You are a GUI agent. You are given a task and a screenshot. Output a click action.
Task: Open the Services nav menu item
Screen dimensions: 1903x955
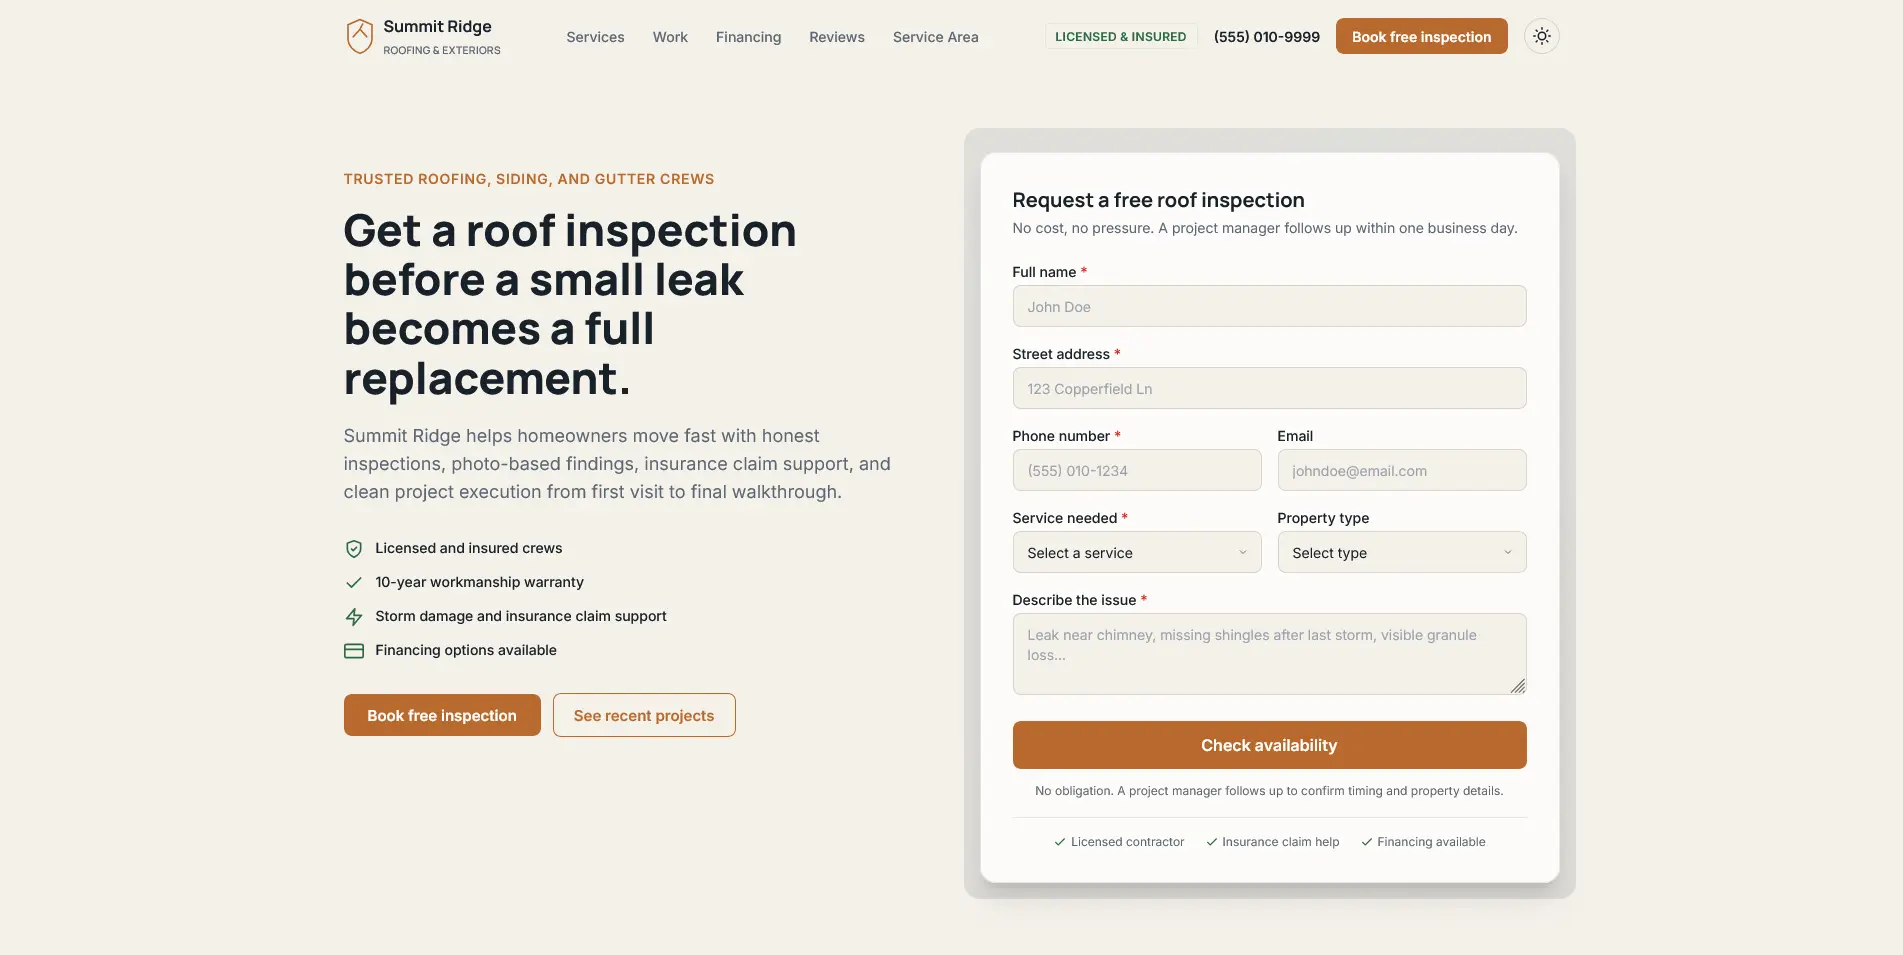(595, 37)
